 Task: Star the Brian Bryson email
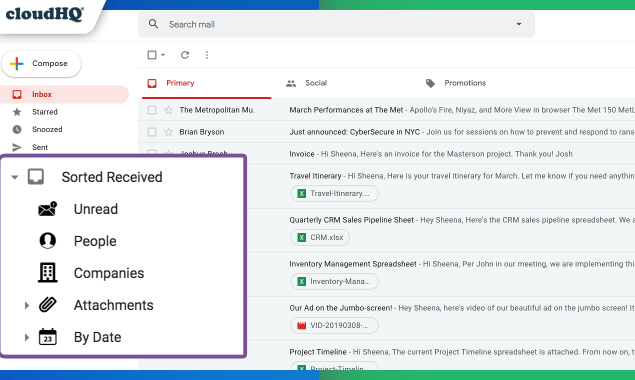click(x=168, y=132)
